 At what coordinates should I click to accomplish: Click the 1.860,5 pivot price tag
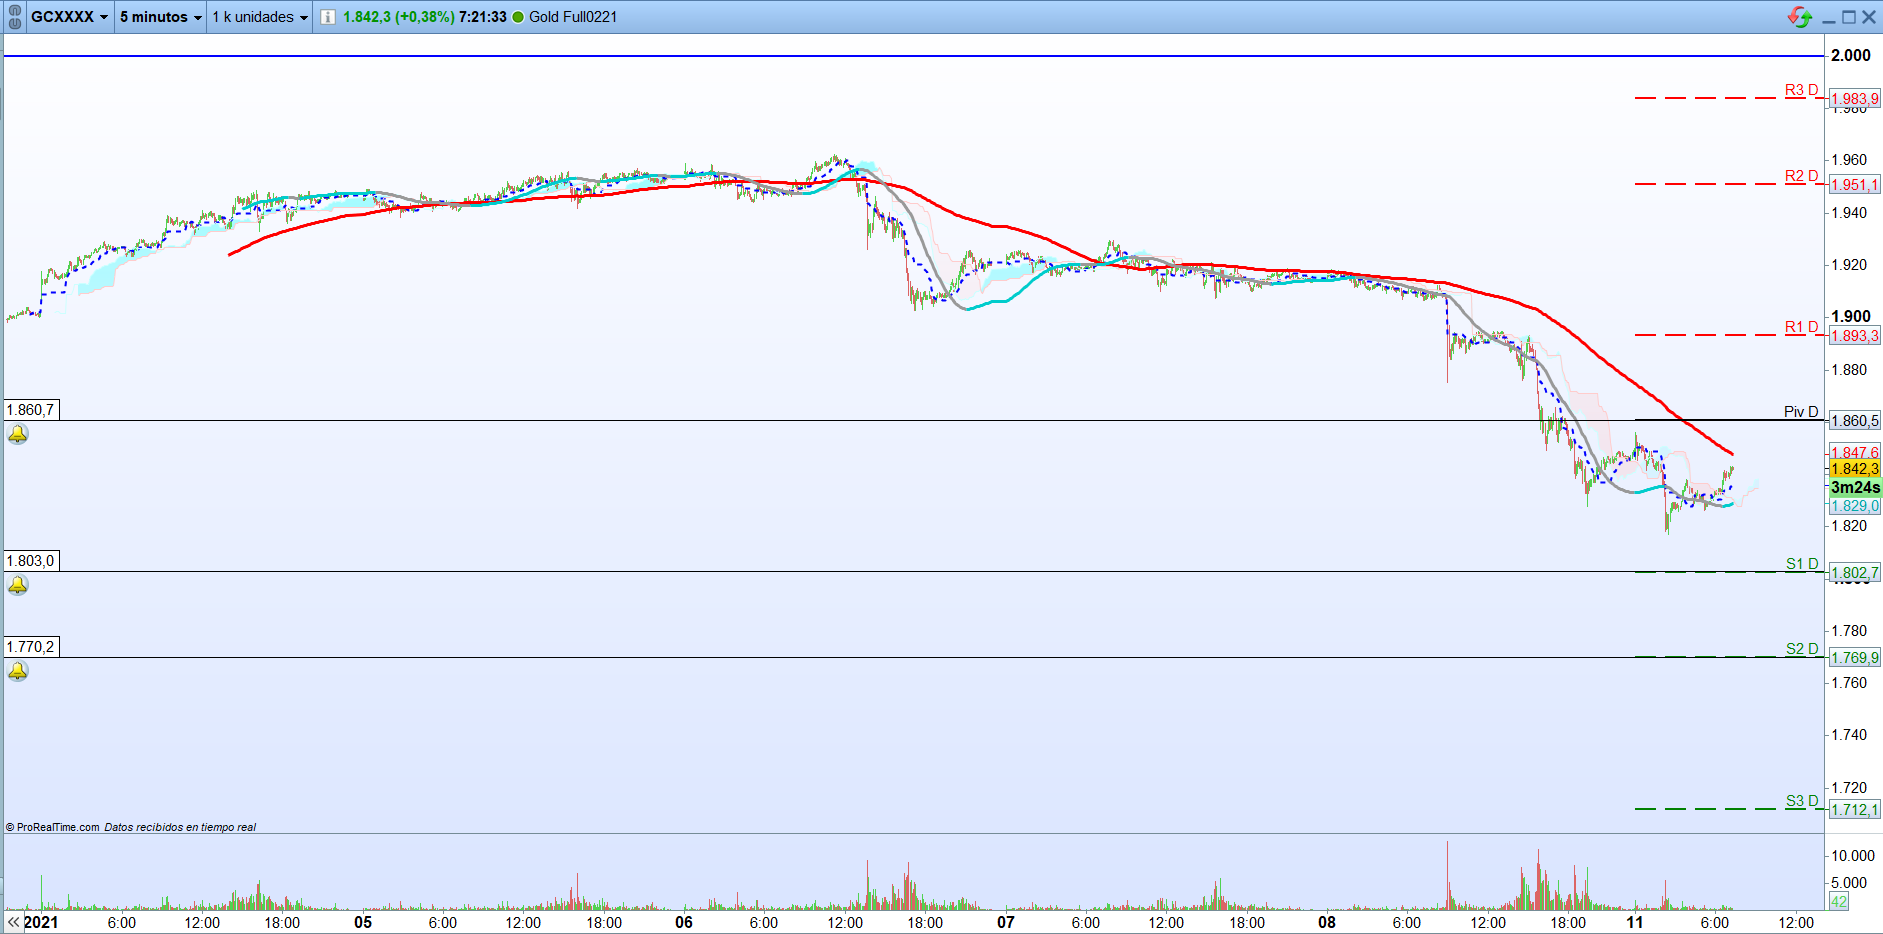click(x=1855, y=421)
